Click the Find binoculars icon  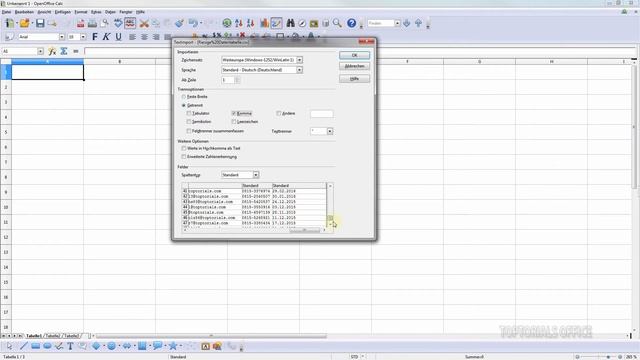pyautogui.click(x=290, y=23)
